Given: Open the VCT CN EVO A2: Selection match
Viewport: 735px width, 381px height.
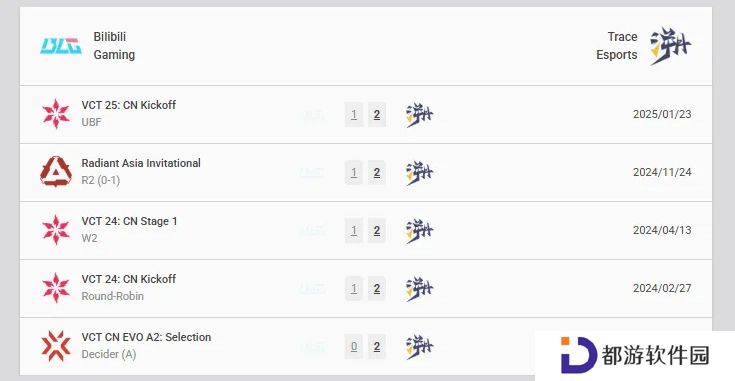Looking at the screenshot, I should pos(146,337).
